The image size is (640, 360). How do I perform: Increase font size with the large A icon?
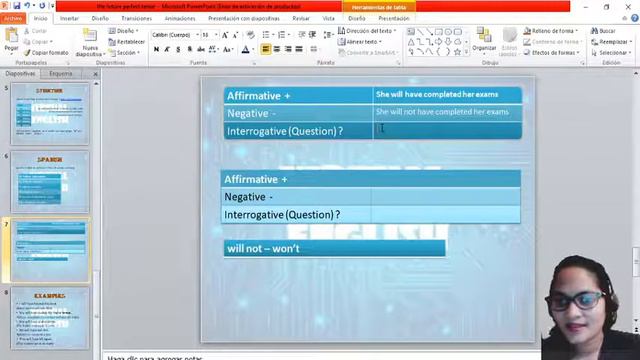(x=225, y=36)
